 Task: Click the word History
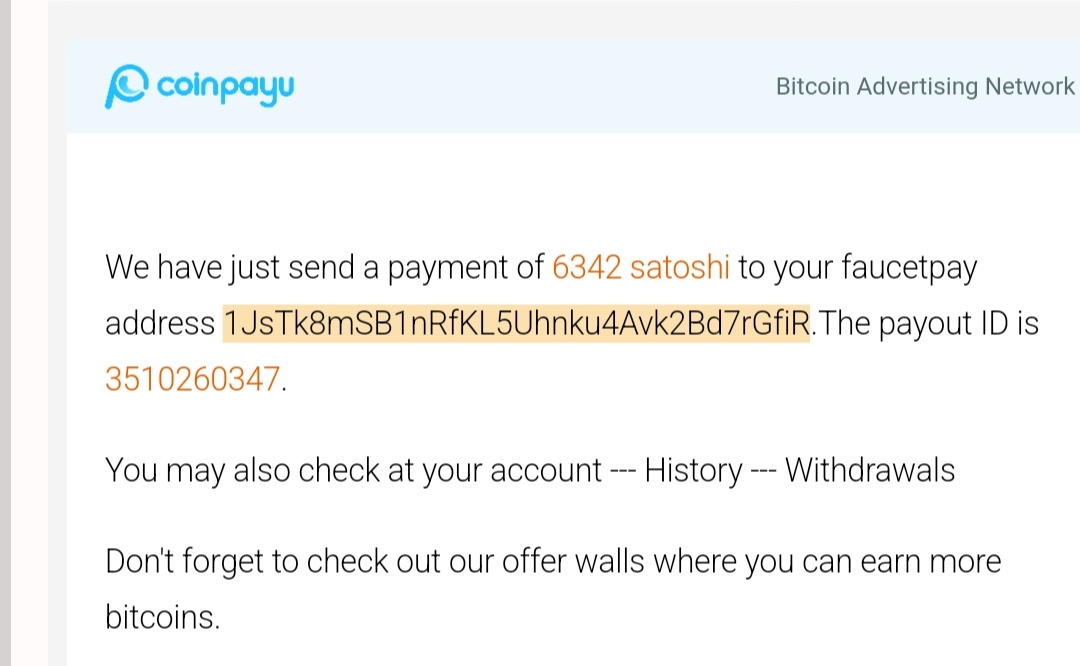694,471
